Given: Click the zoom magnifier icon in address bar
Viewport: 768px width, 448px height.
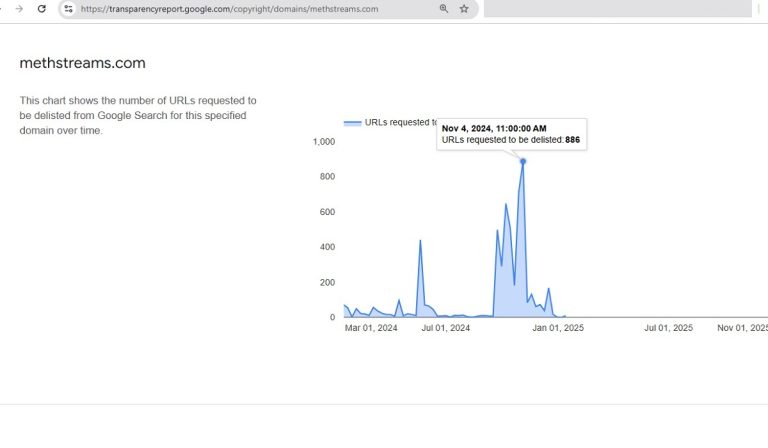Looking at the screenshot, I should (443, 9).
